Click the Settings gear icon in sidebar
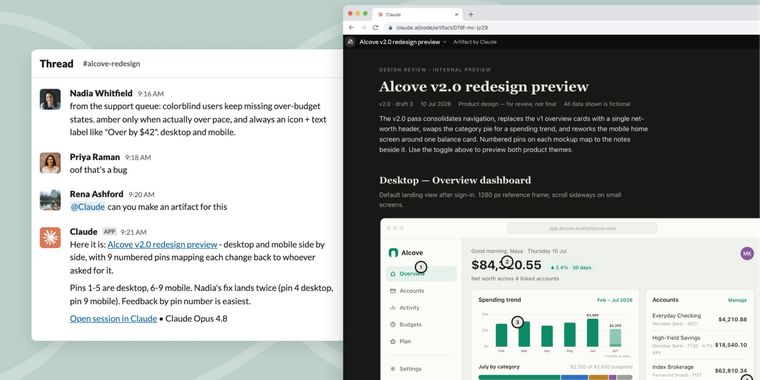The height and width of the screenshot is (380, 760). click(393, 369)
